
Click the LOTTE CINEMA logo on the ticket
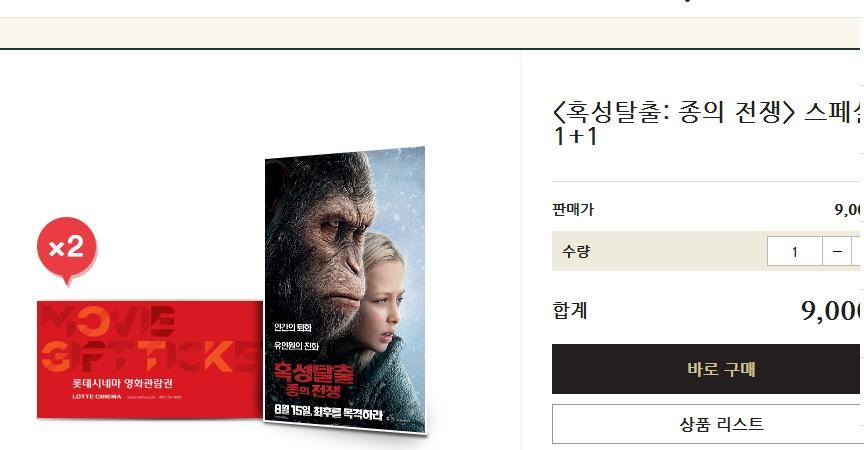[x=96, y=397]
